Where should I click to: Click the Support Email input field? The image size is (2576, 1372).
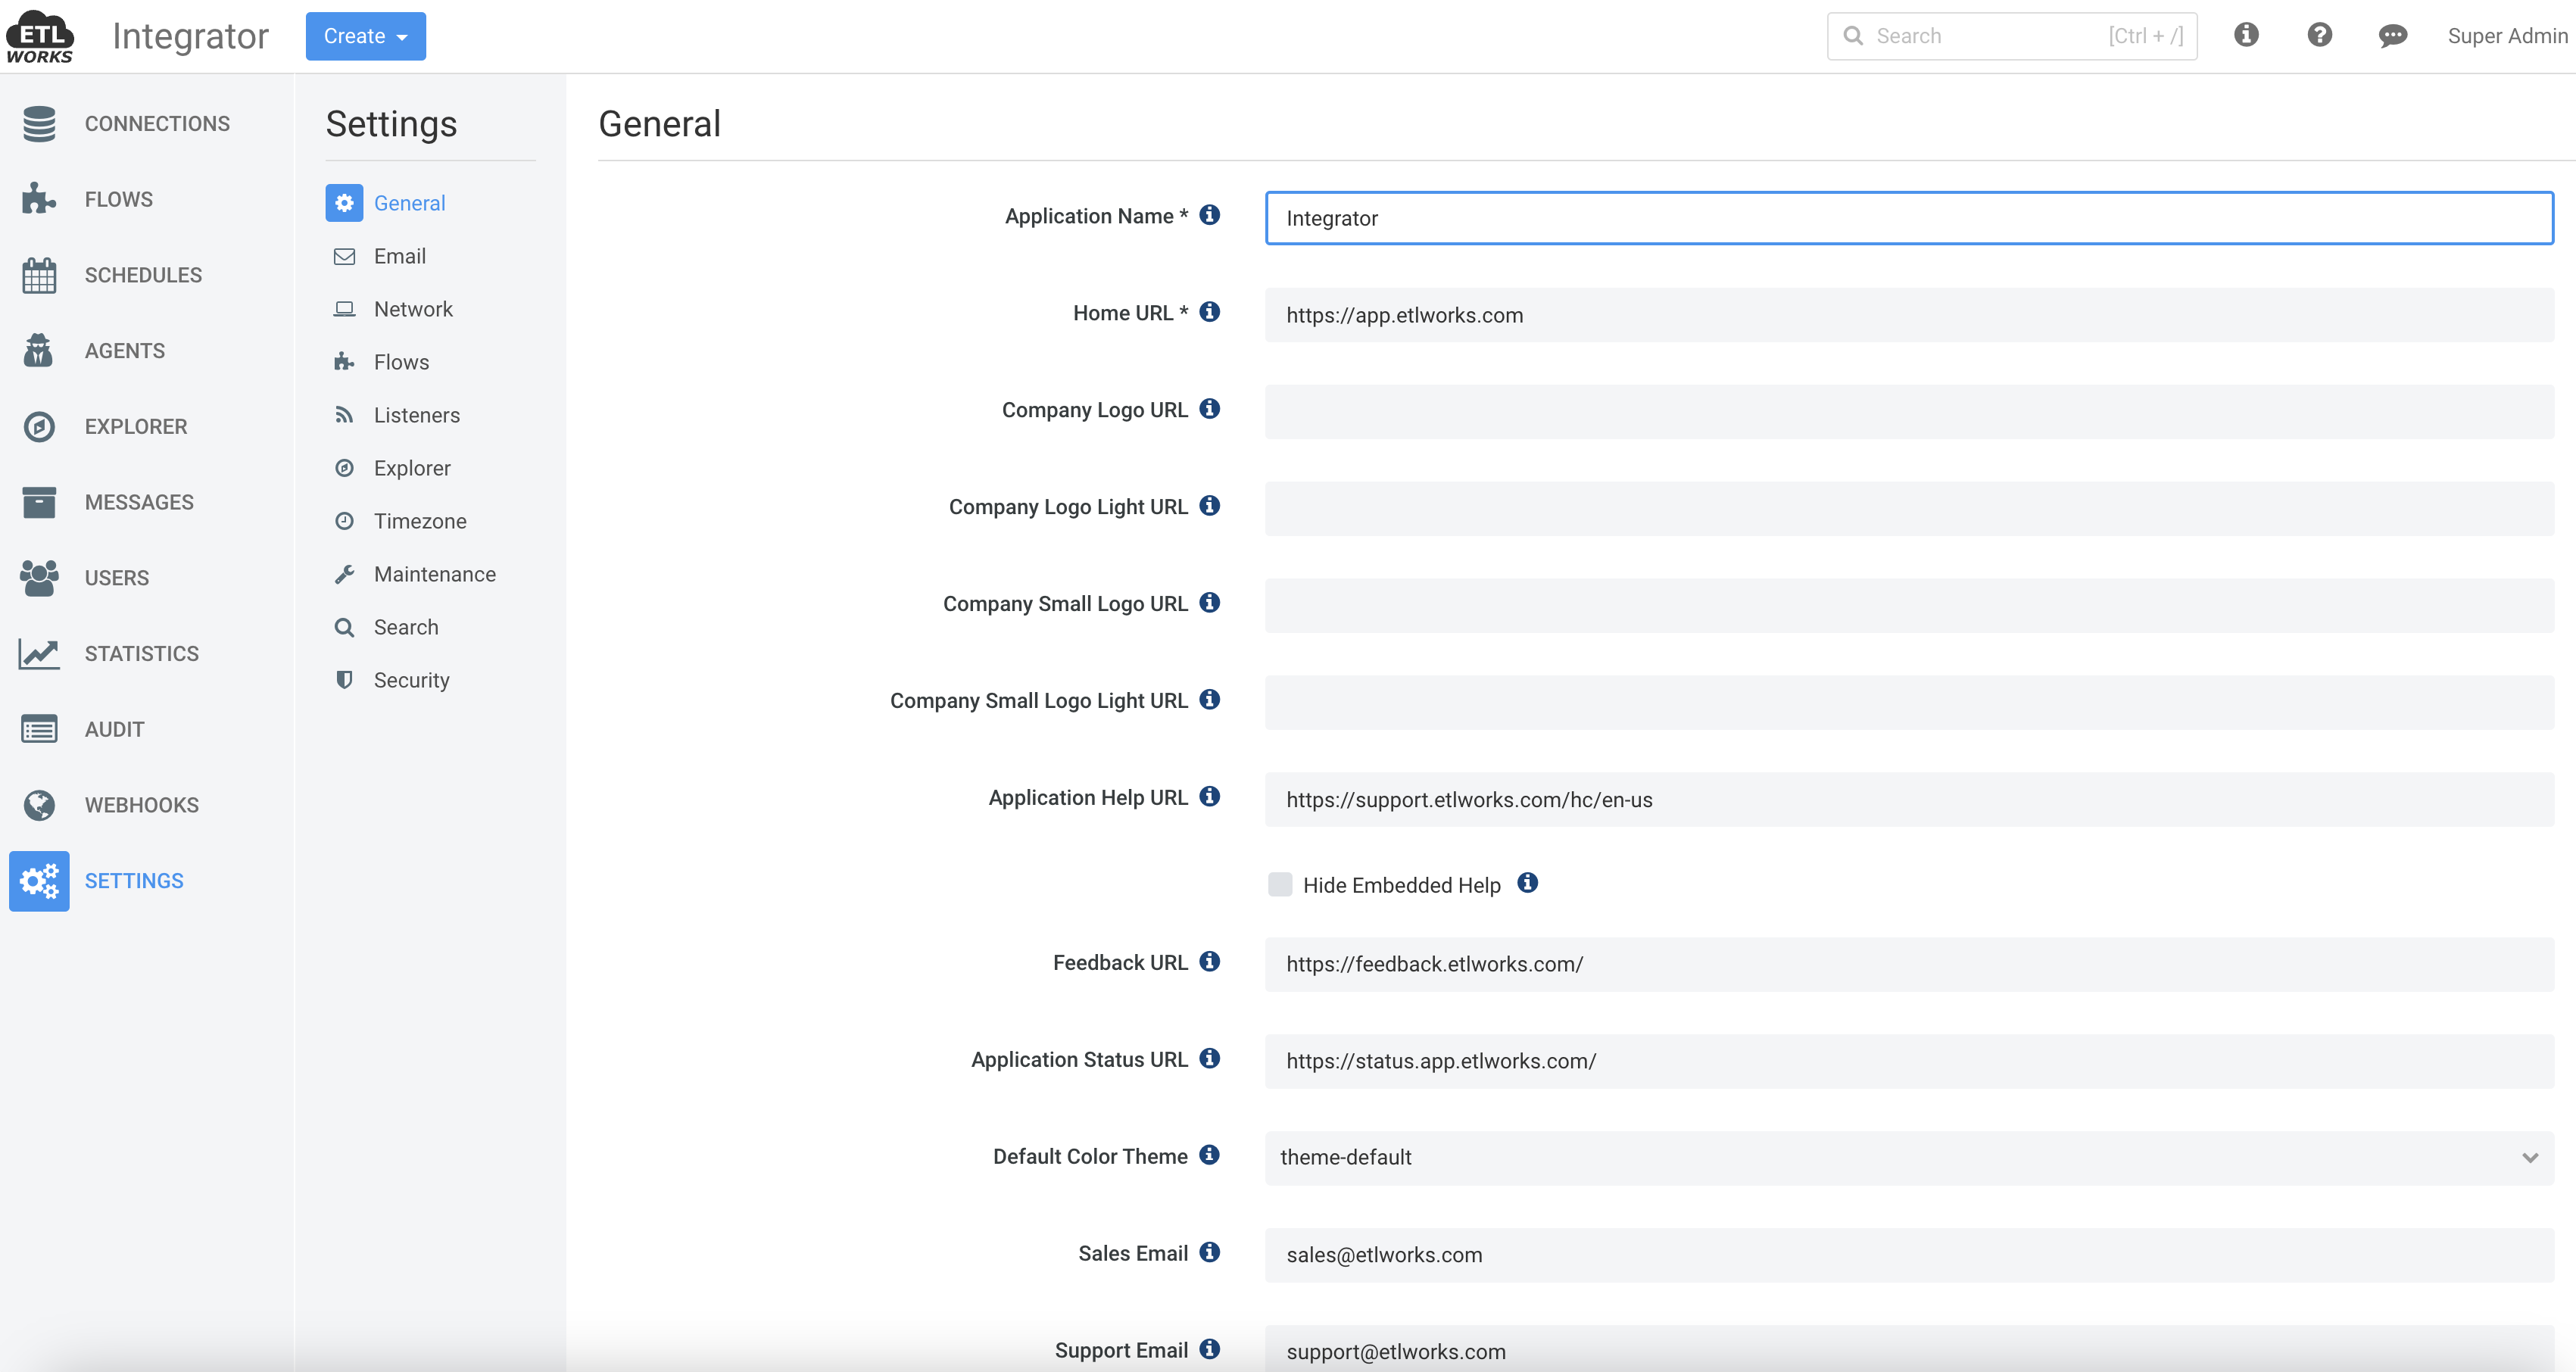pos(1908,1349)
